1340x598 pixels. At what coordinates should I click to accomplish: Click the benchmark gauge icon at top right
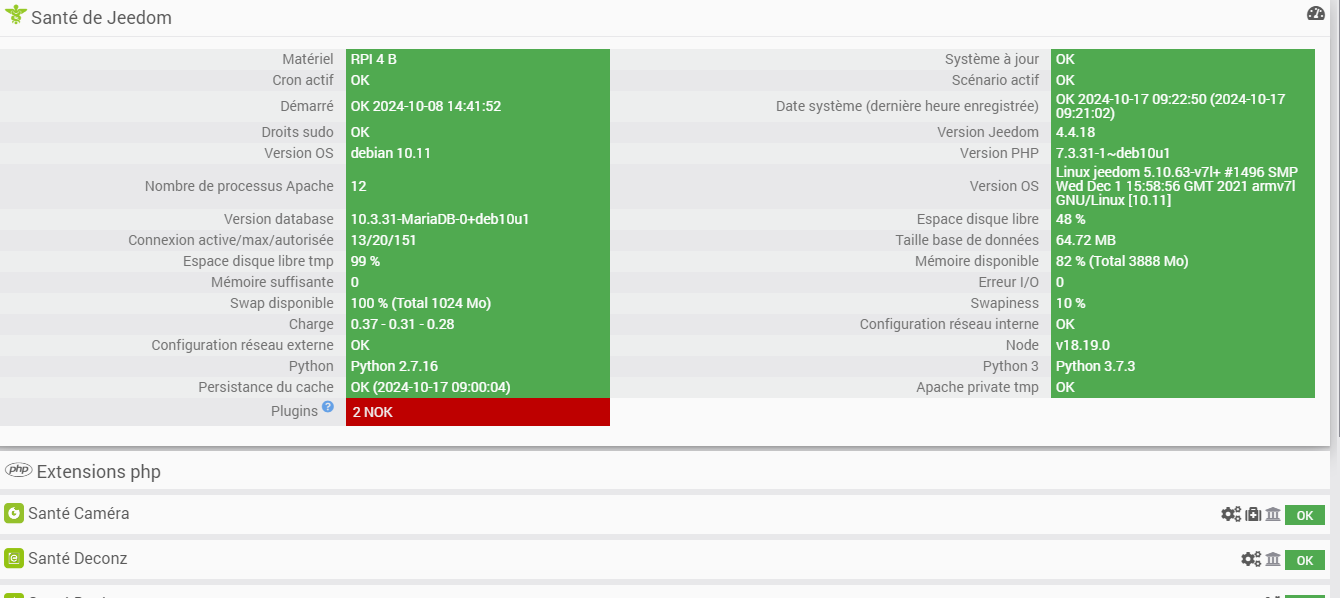[1315, 13]
